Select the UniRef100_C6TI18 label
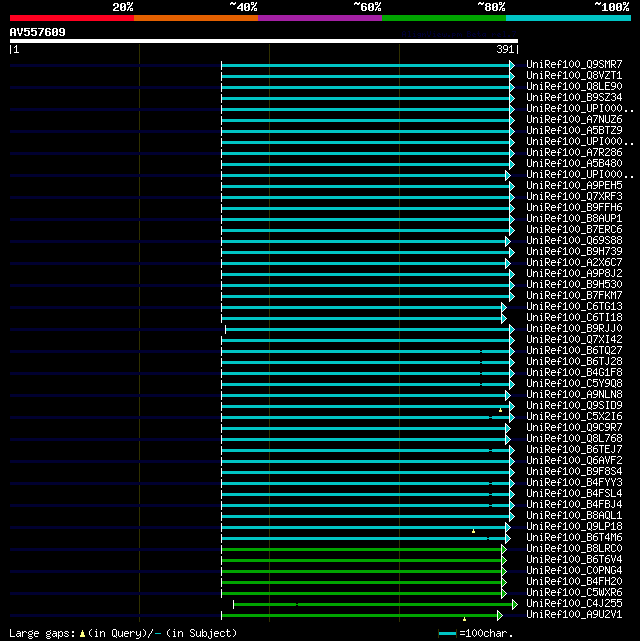 click(574, 318)
